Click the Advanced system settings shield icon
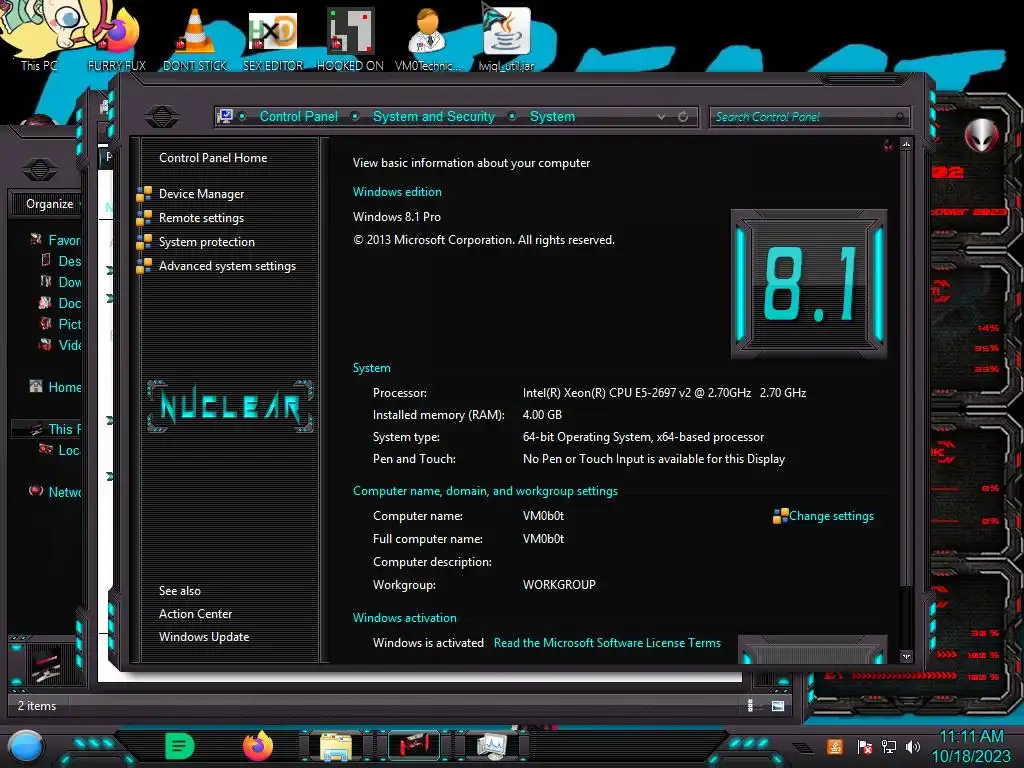Screen dimensions: 1024x768 (x=144, y=266)
